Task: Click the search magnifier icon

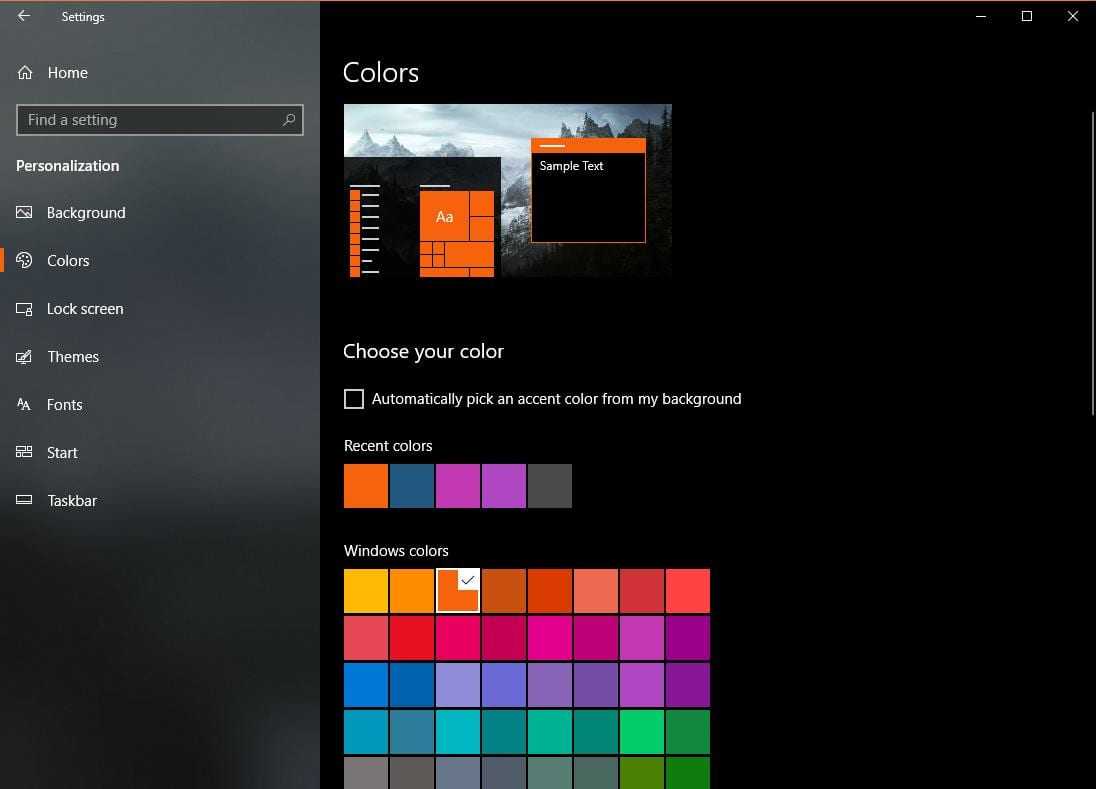Action: coord(289,120)
